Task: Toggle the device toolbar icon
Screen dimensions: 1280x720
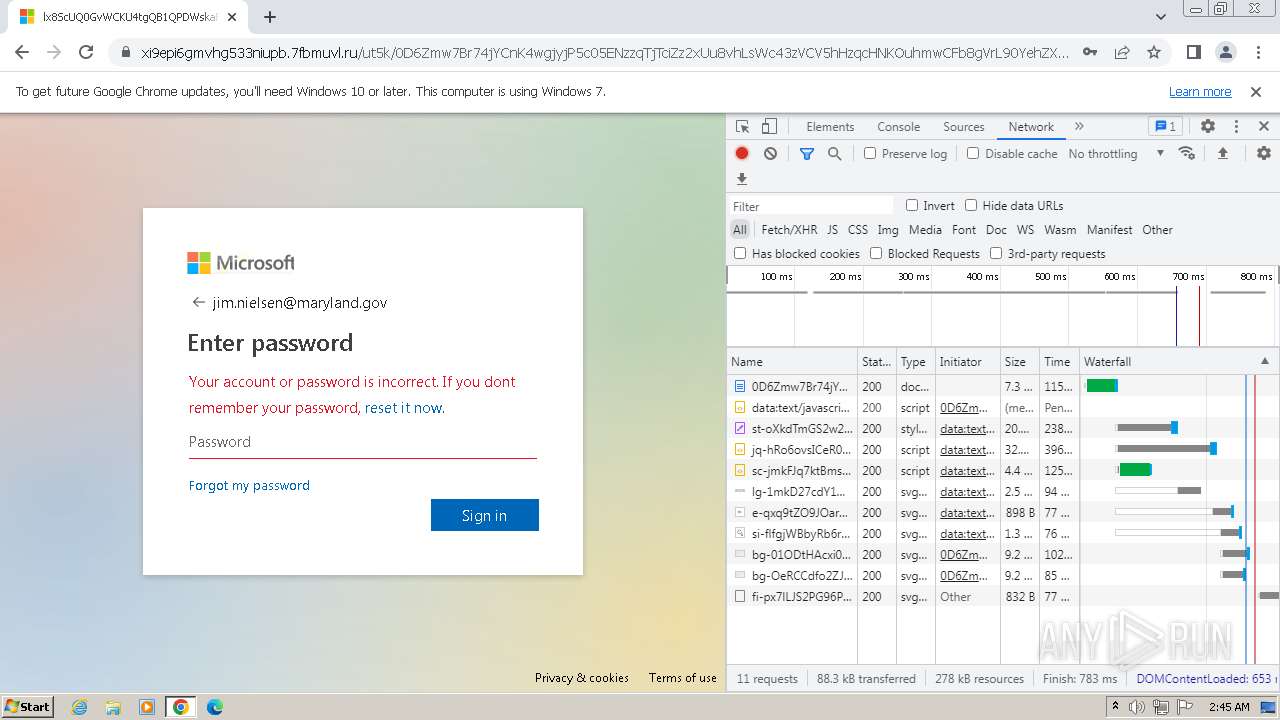Action: [x=769, y=127]
